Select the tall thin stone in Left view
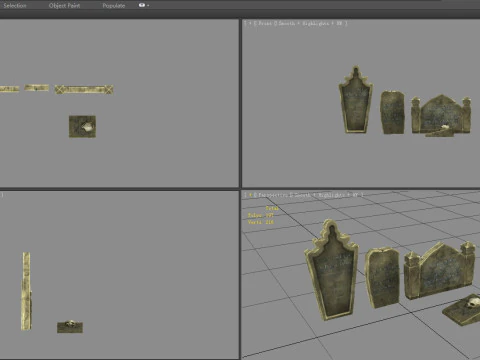Image resolution: width=480 pixels, height=360 pixels. (x=26, y=291)
